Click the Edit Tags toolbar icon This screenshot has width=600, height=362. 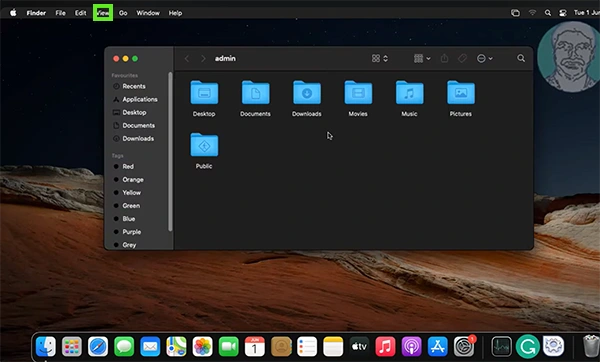point(462,58)
